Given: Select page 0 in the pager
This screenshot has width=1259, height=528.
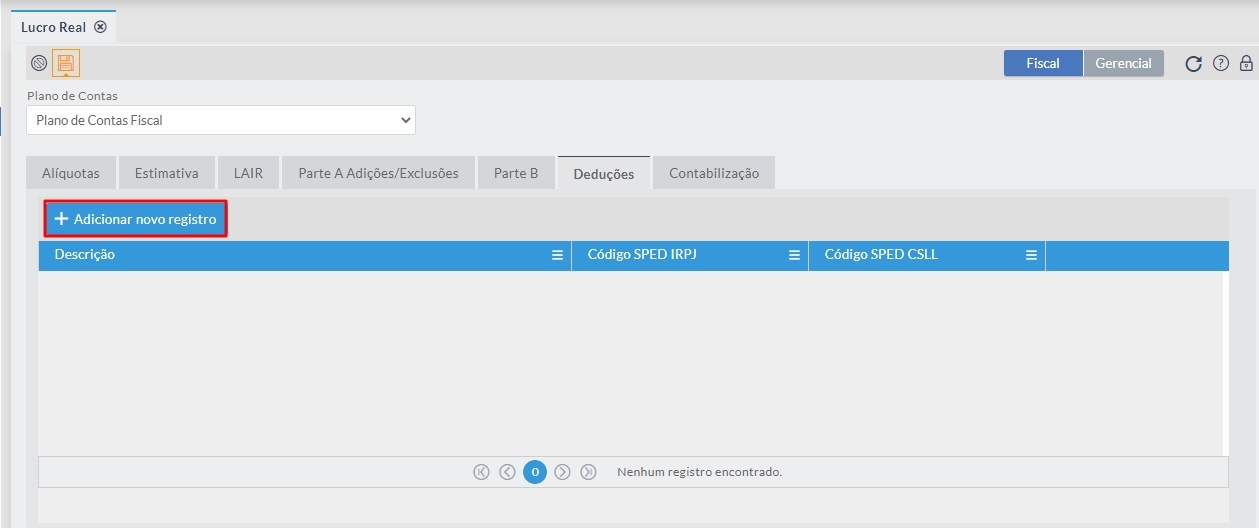Looking at the screenshot, I should (x=535, y=472).
